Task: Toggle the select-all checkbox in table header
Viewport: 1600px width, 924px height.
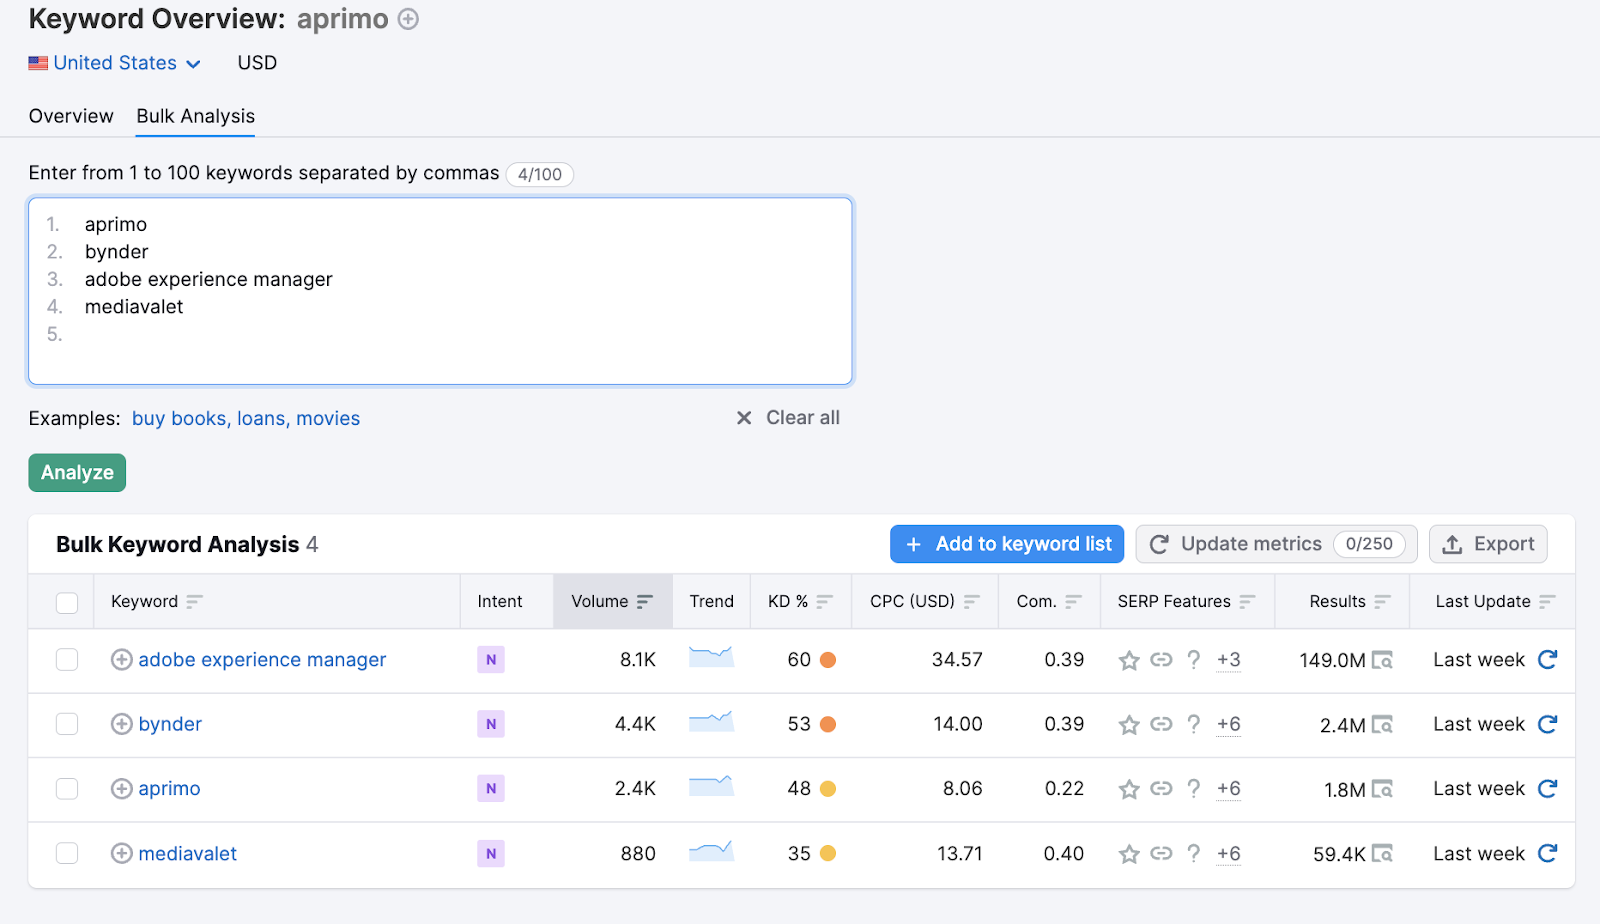Action: [x=67, y=602]
